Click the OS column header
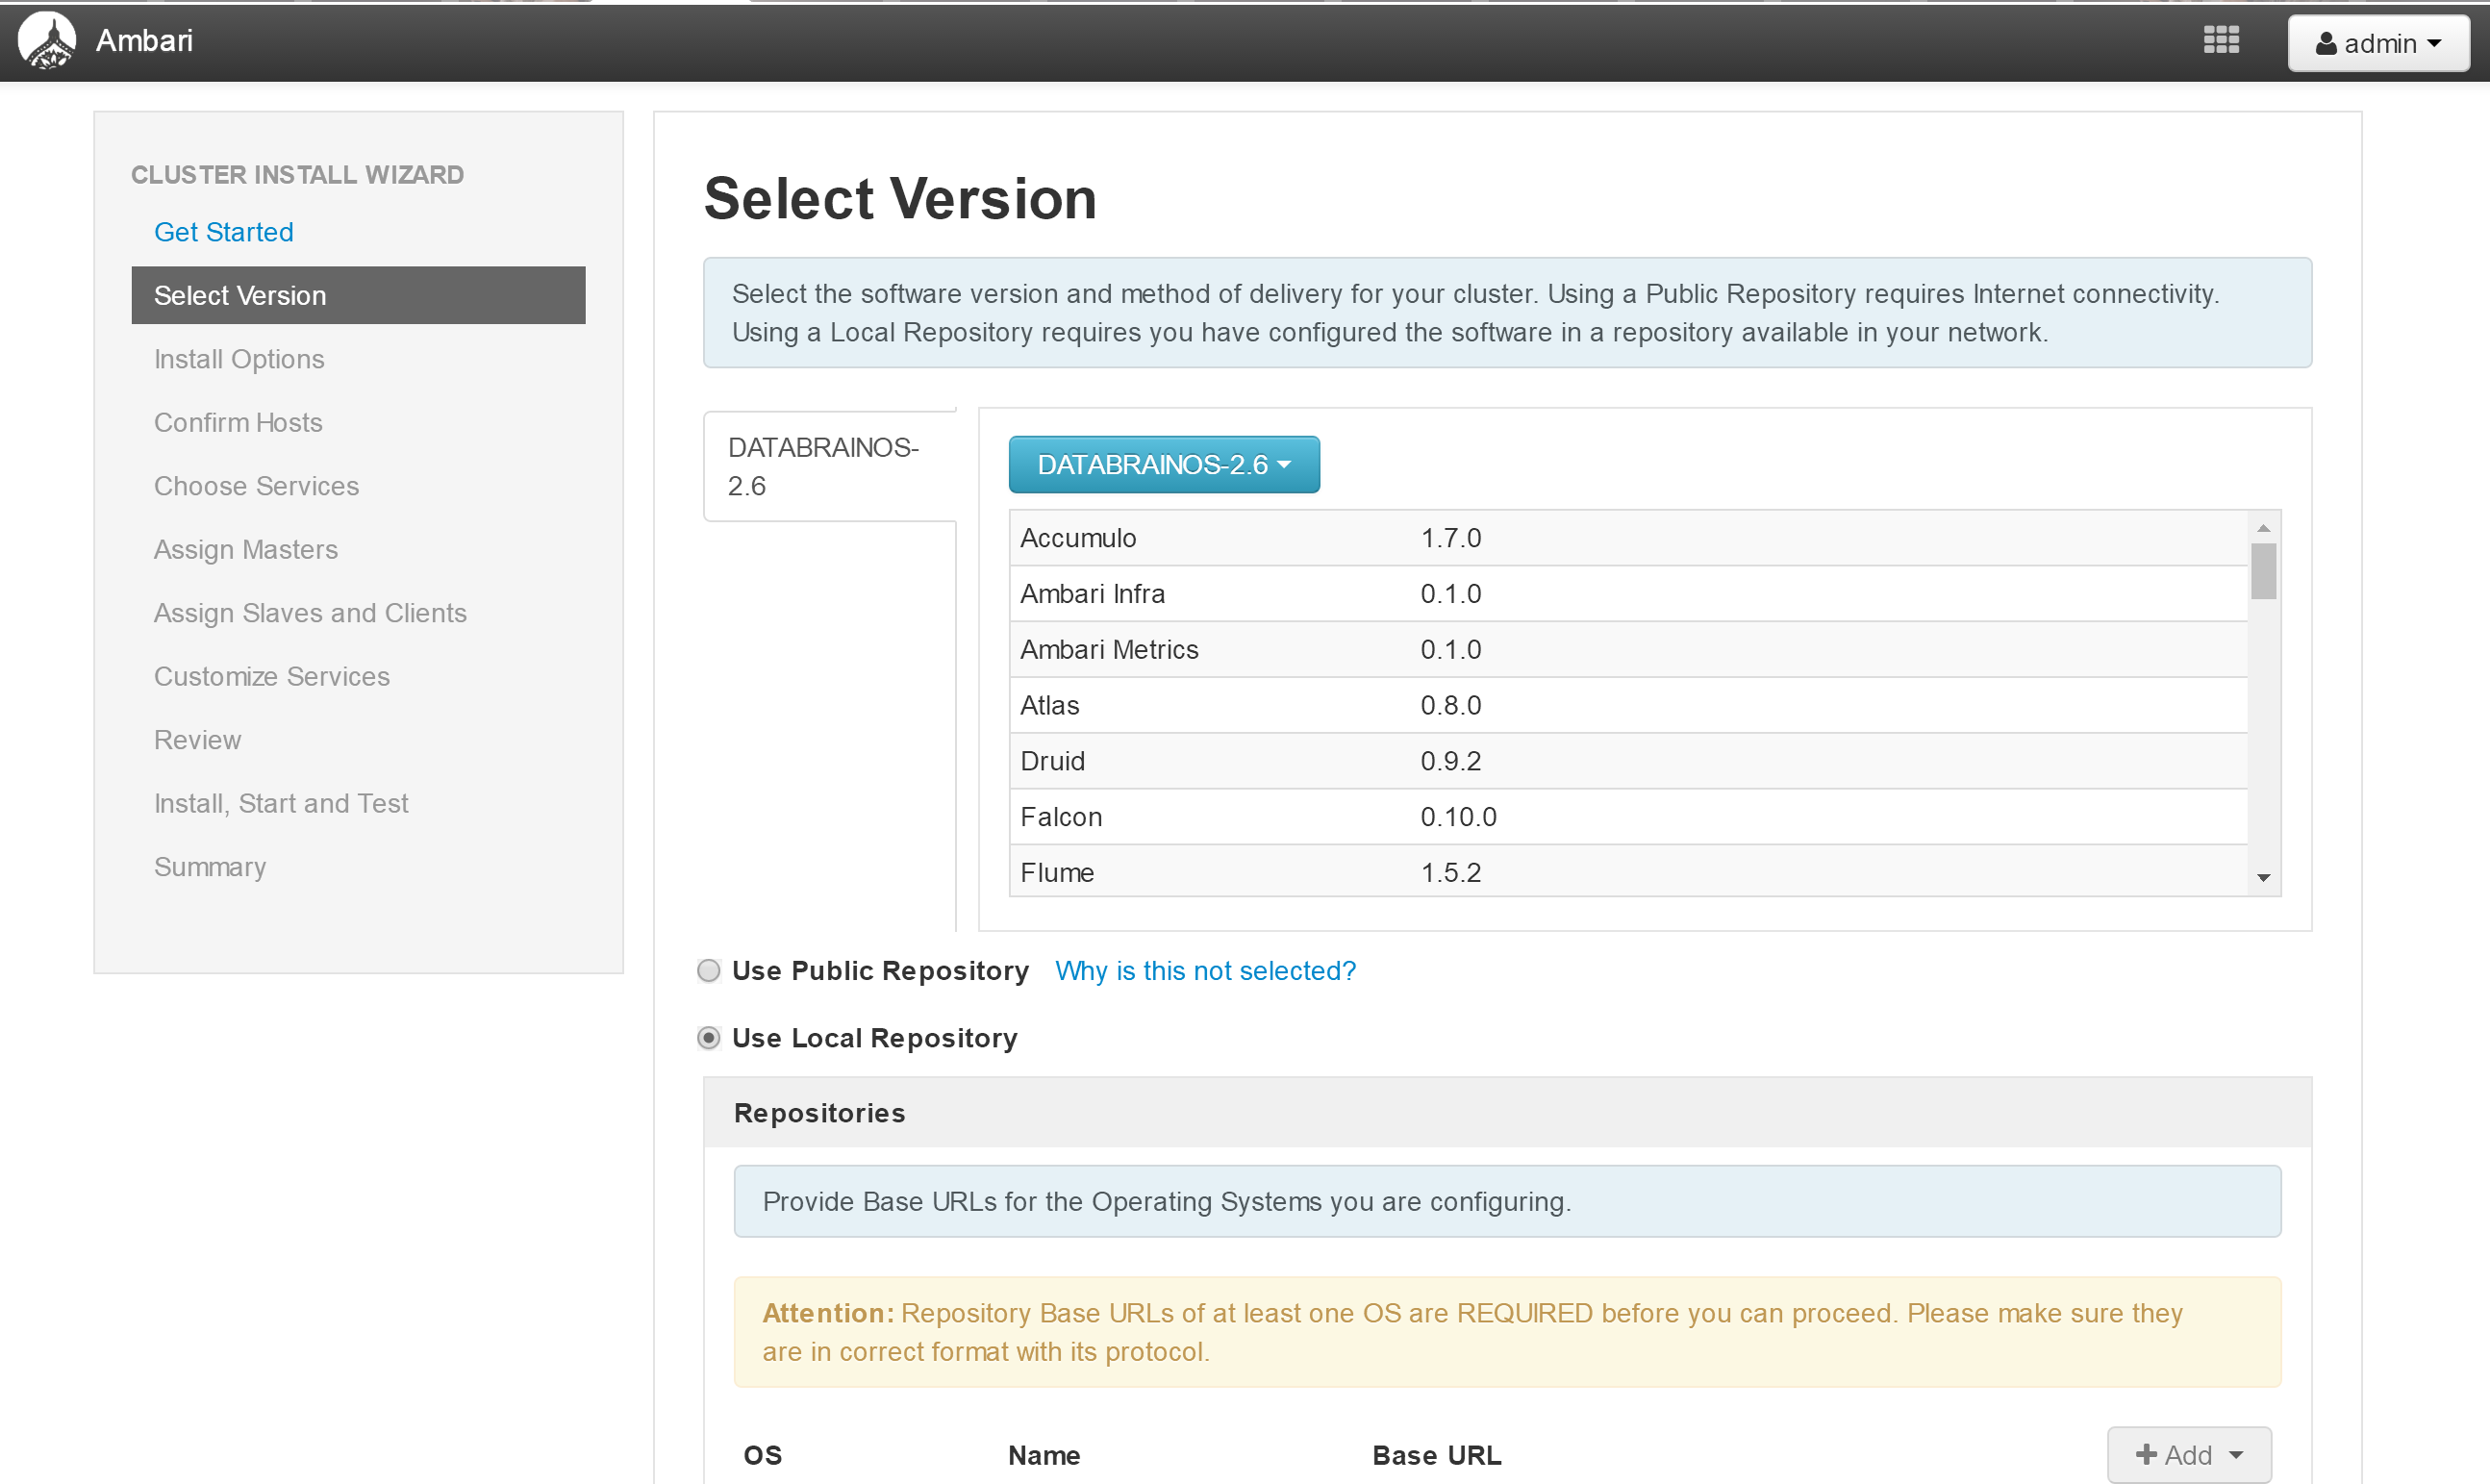The height and width of the screenshot is (1484, 2490). coord(763,1456)
